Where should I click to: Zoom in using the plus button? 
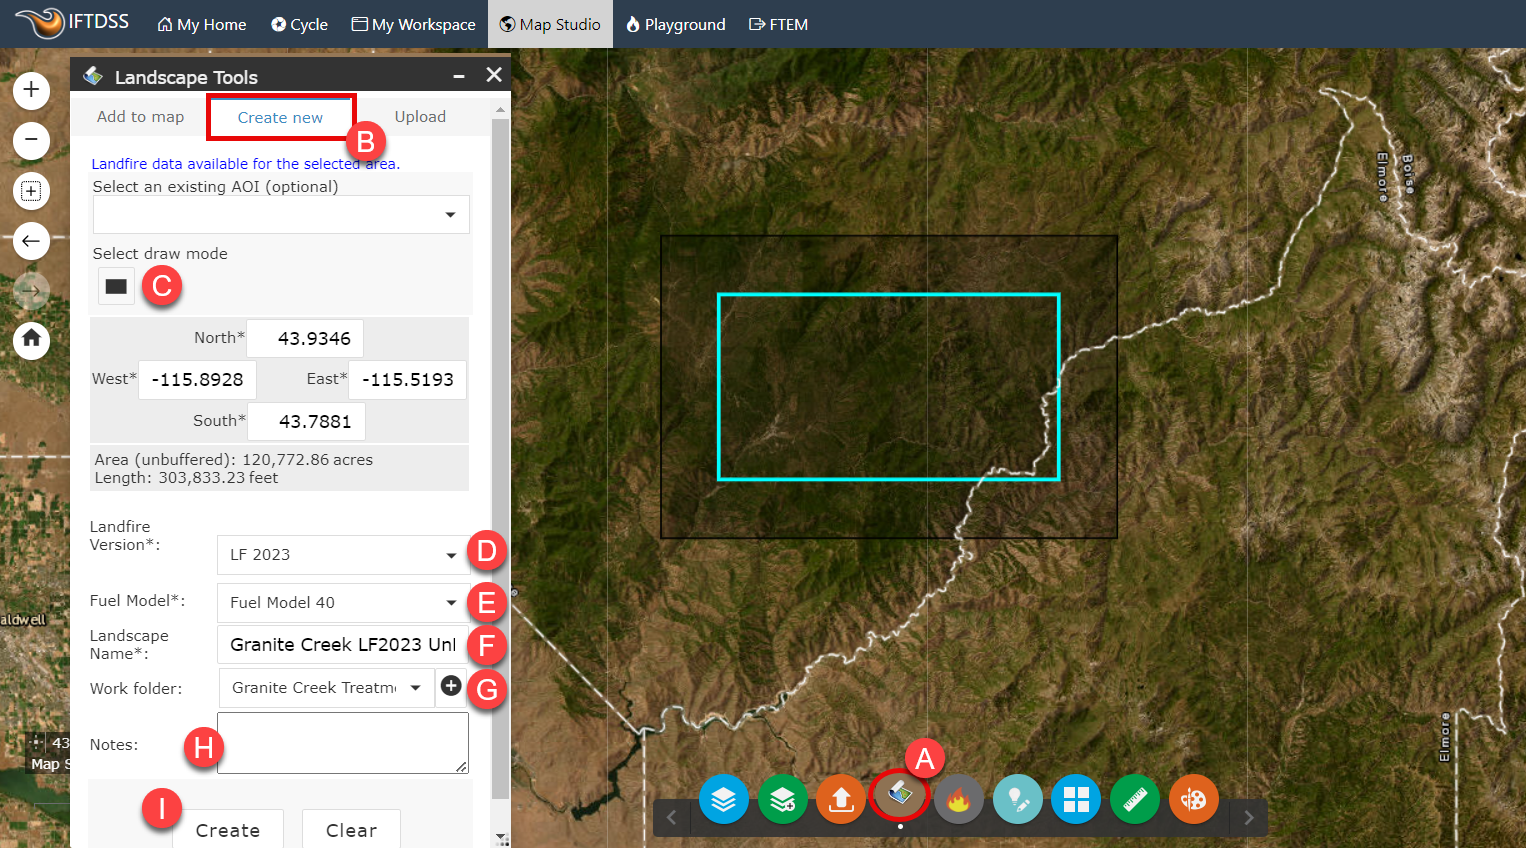click(31, 90)
